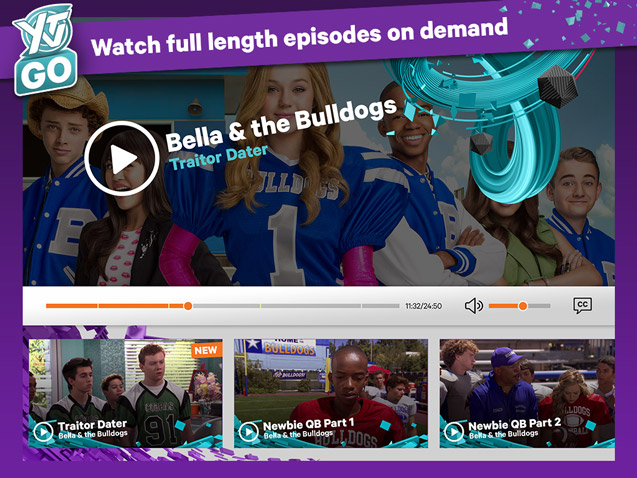Click 'Watch full length episodes on demand' heading
The width and height of the screenshot is (637, 478).
pyautogui.click(x=299, y=37)
